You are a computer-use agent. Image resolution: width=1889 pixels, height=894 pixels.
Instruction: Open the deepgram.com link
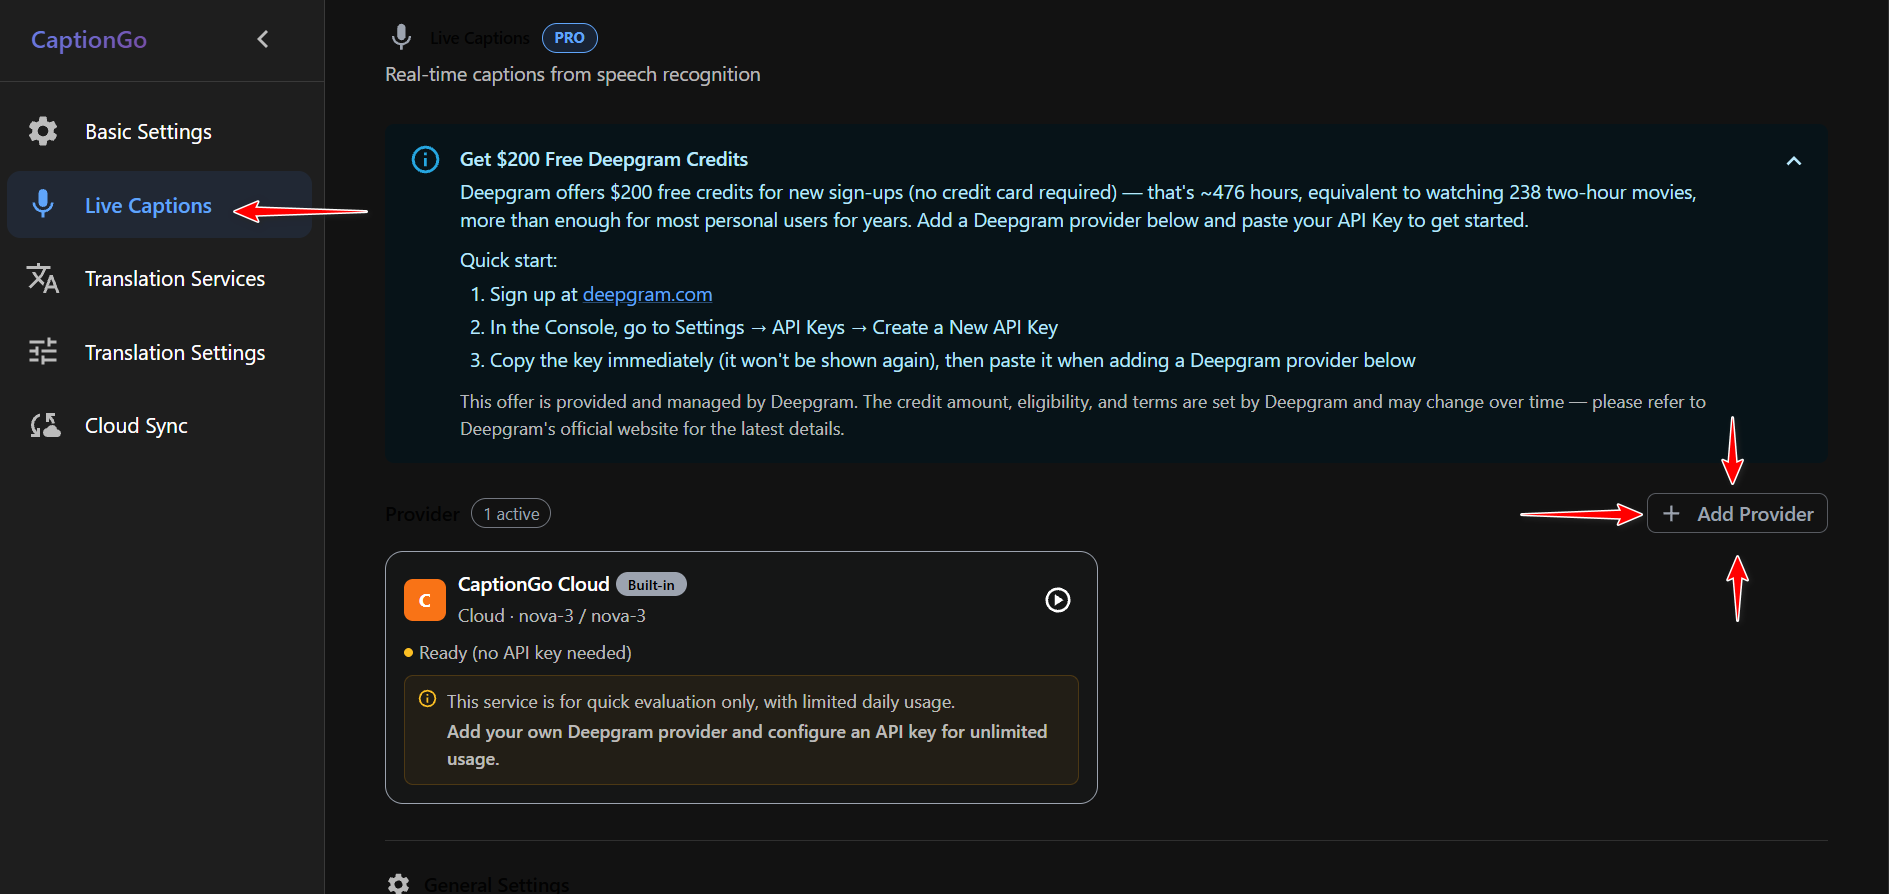click(x=647, y=294)
